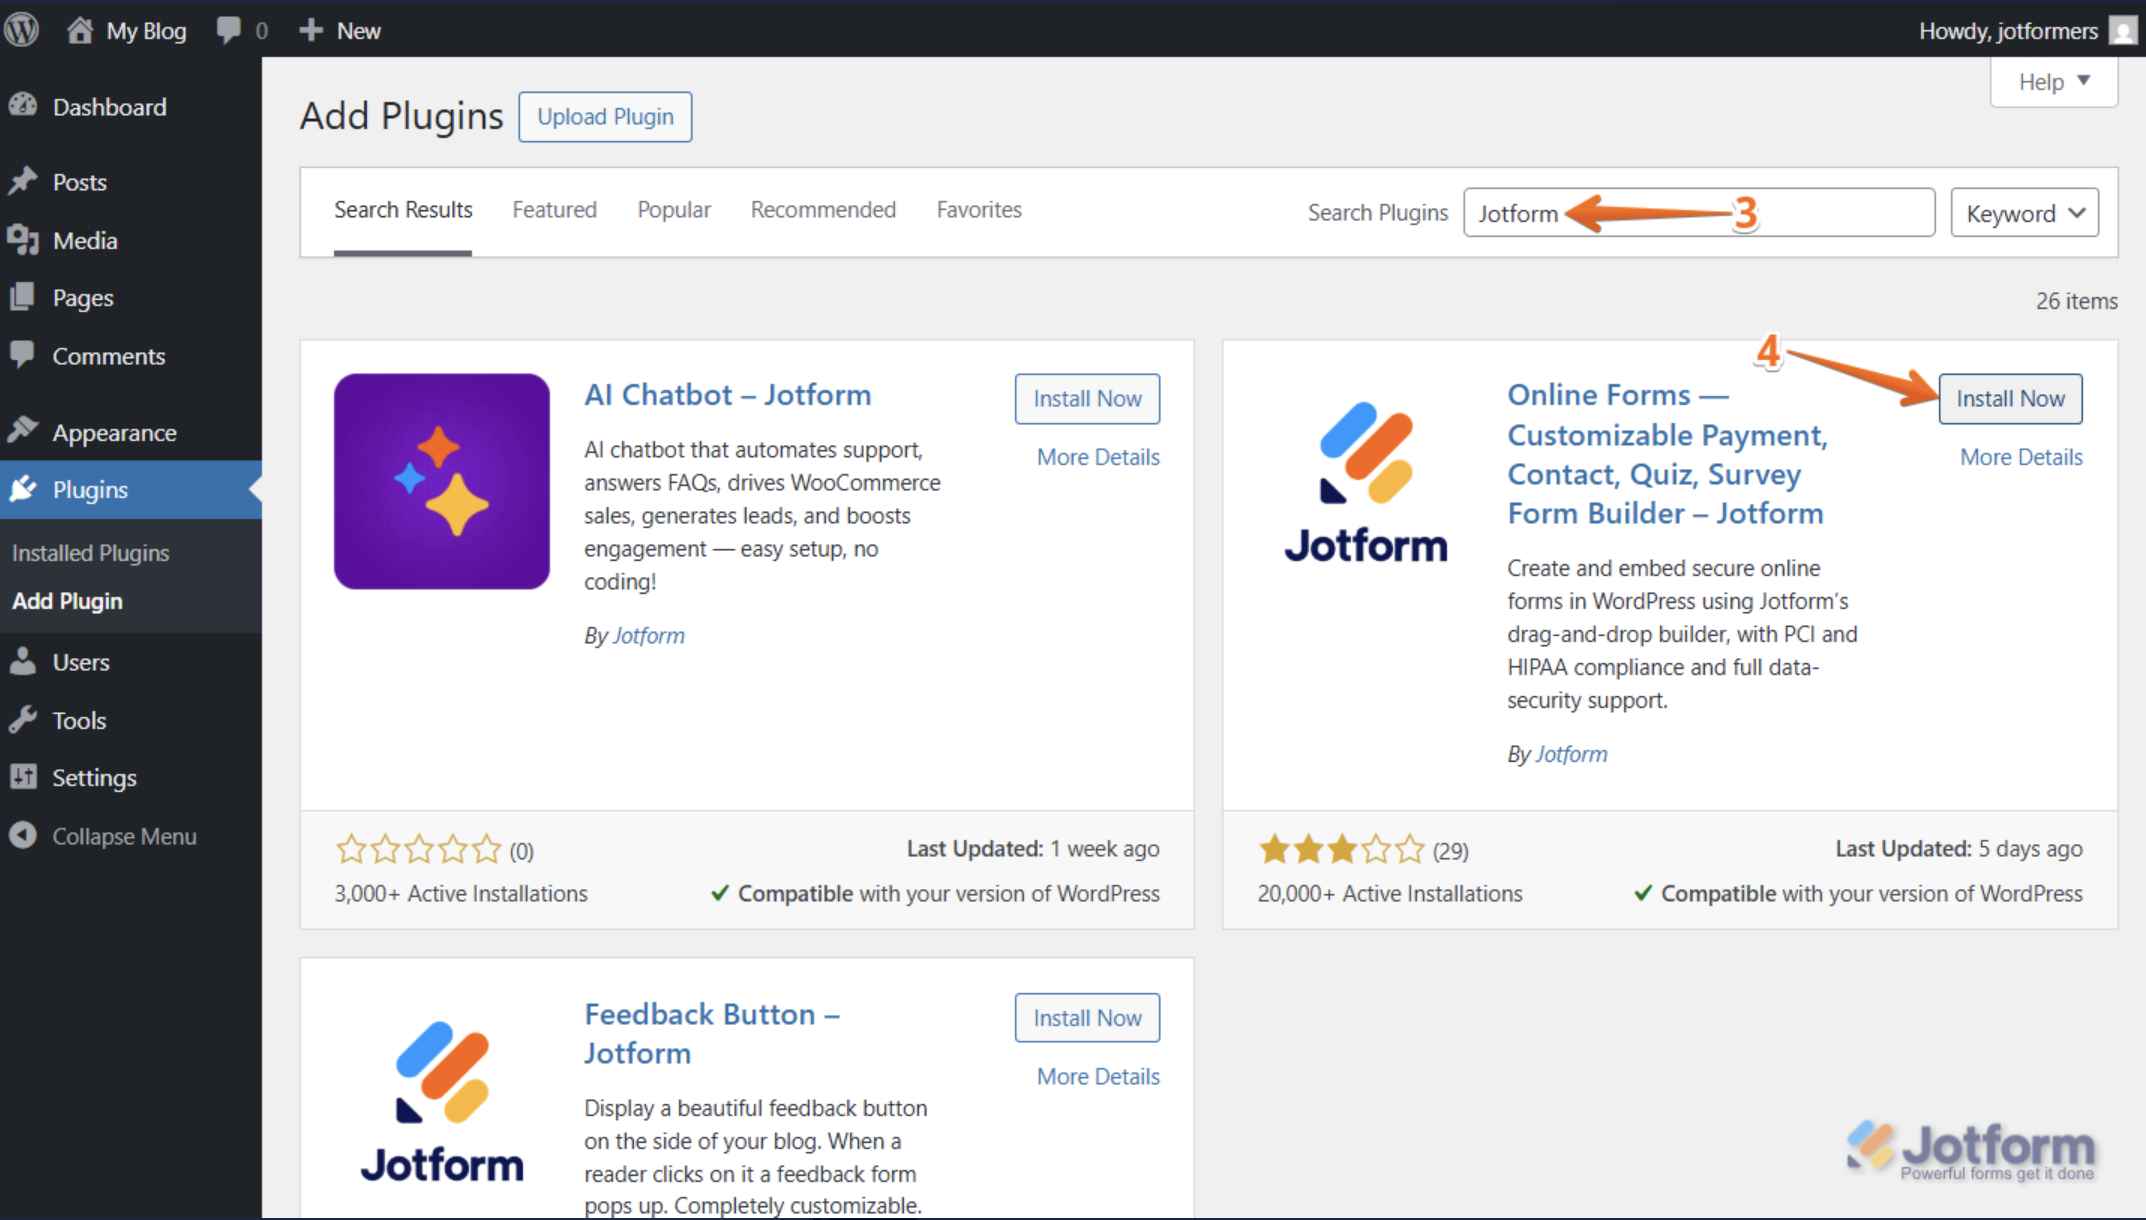
Task: Open the WordPress logo menu in admin bar
Action: (21, 28)
